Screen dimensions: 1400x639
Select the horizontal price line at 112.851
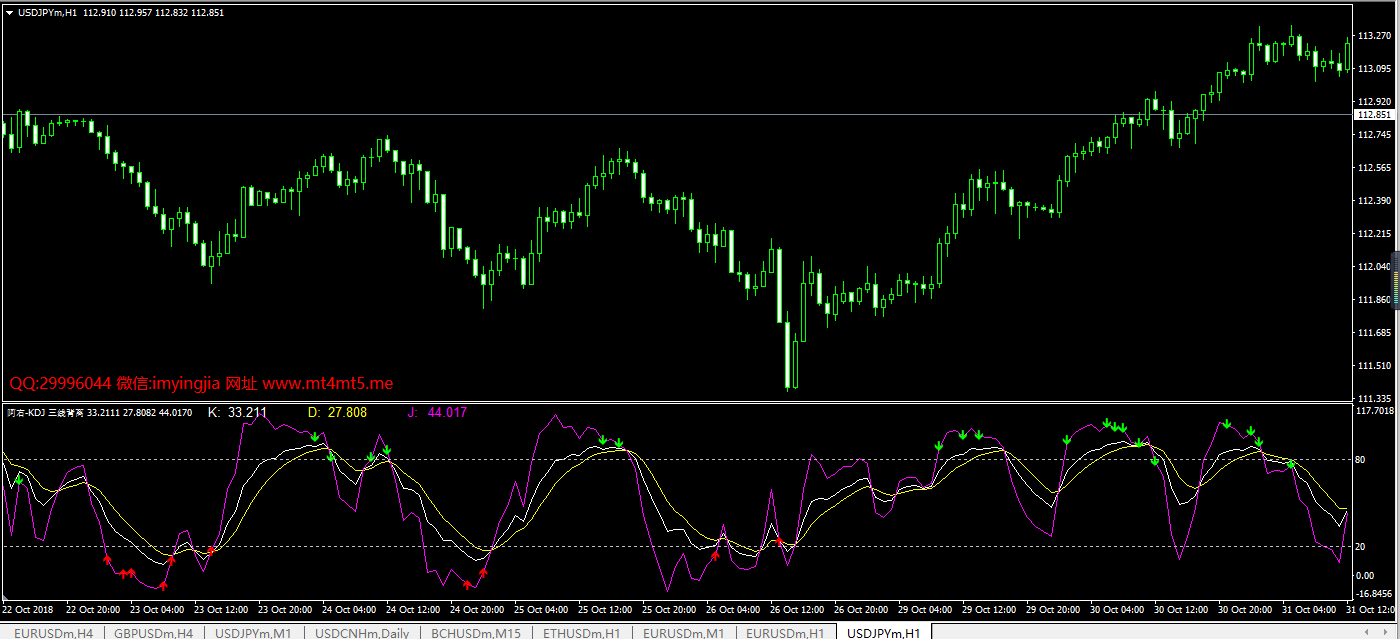pyautogui.click(x=676, y=114)
